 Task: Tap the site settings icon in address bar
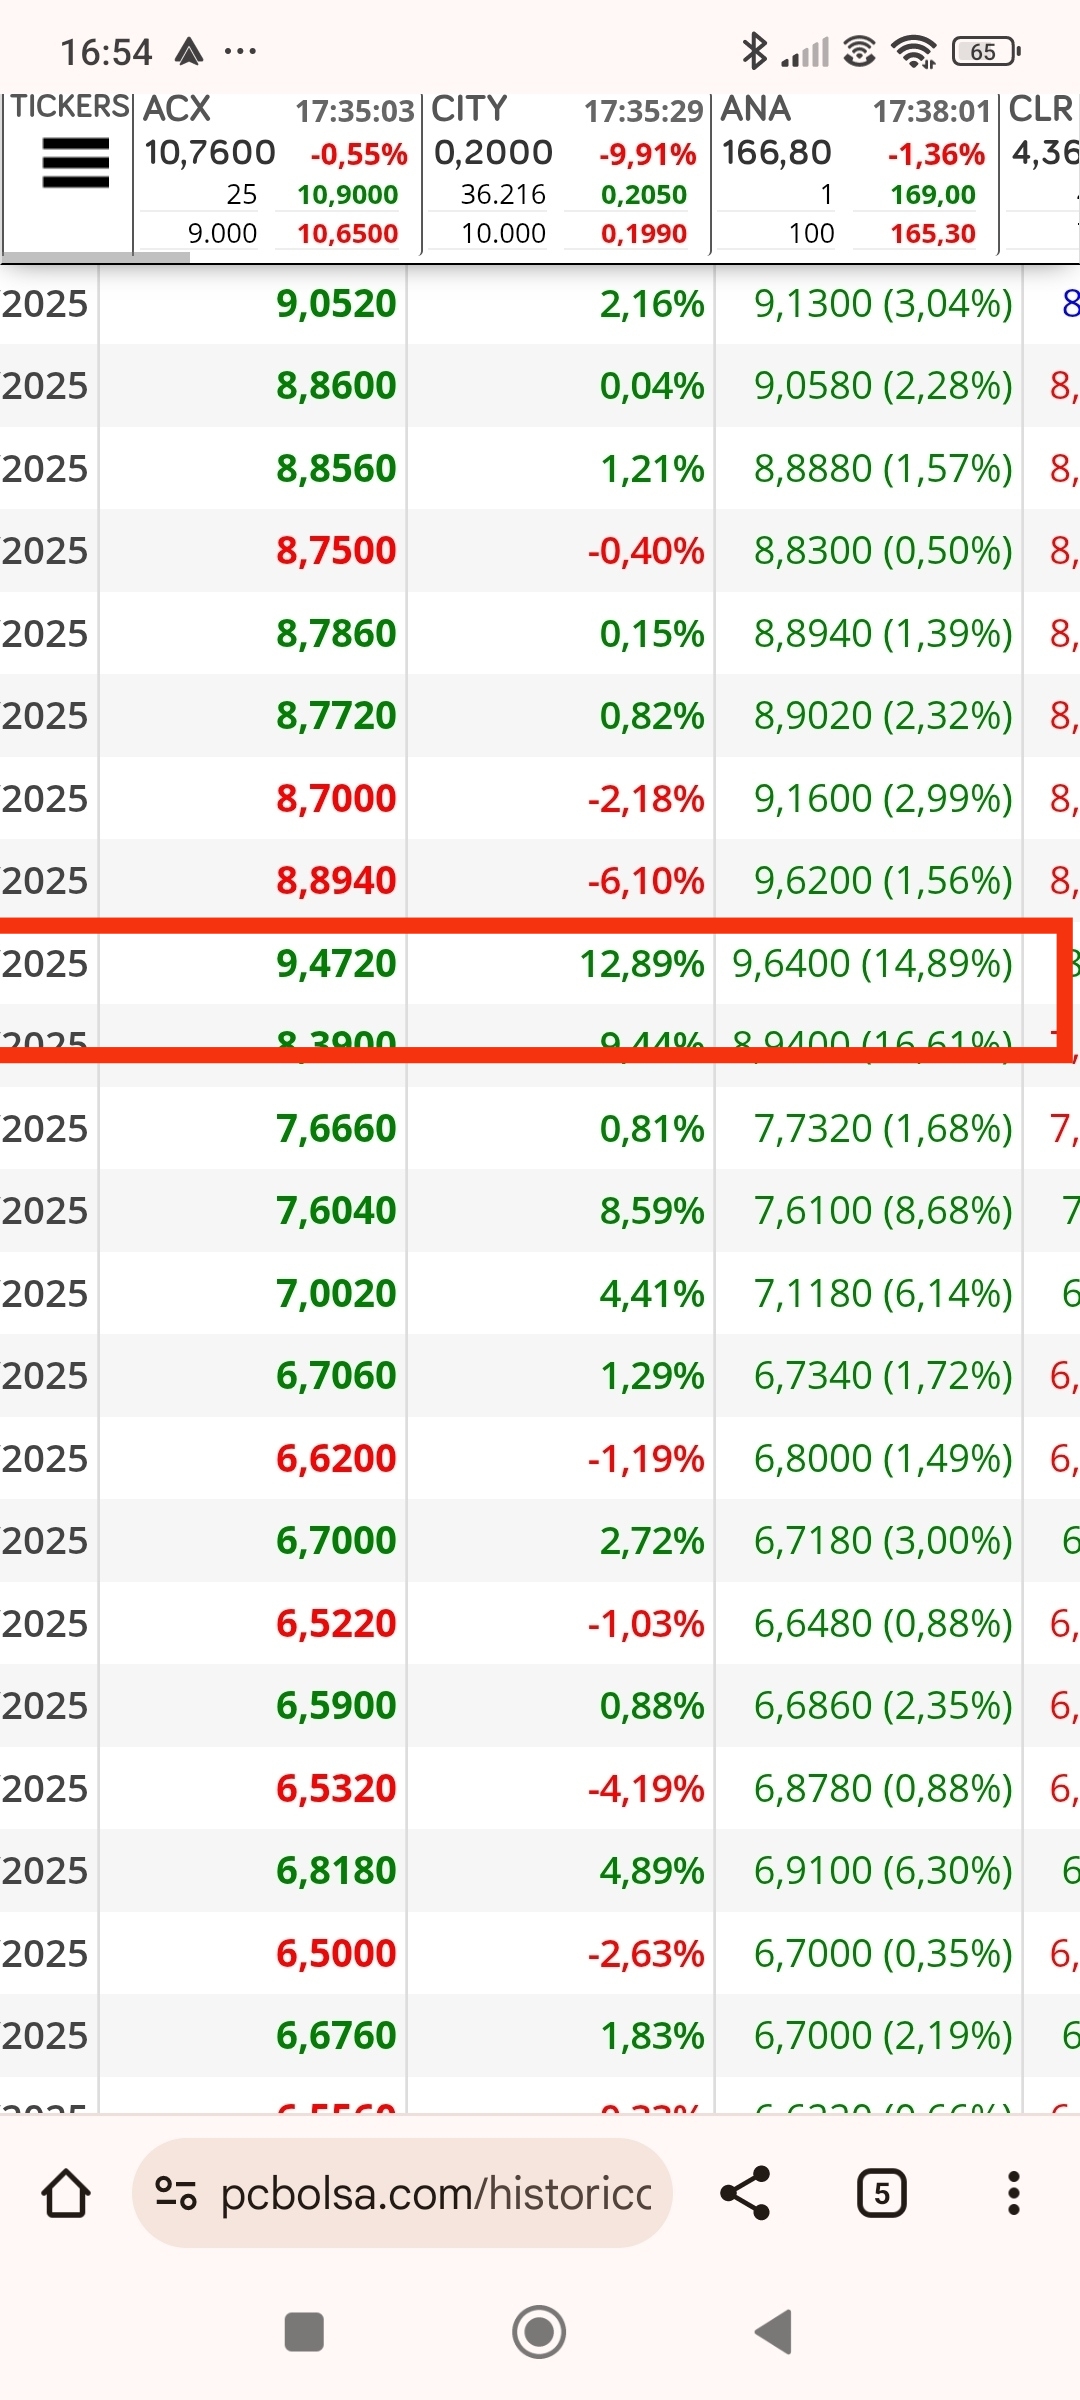[x=175, y=2193]
